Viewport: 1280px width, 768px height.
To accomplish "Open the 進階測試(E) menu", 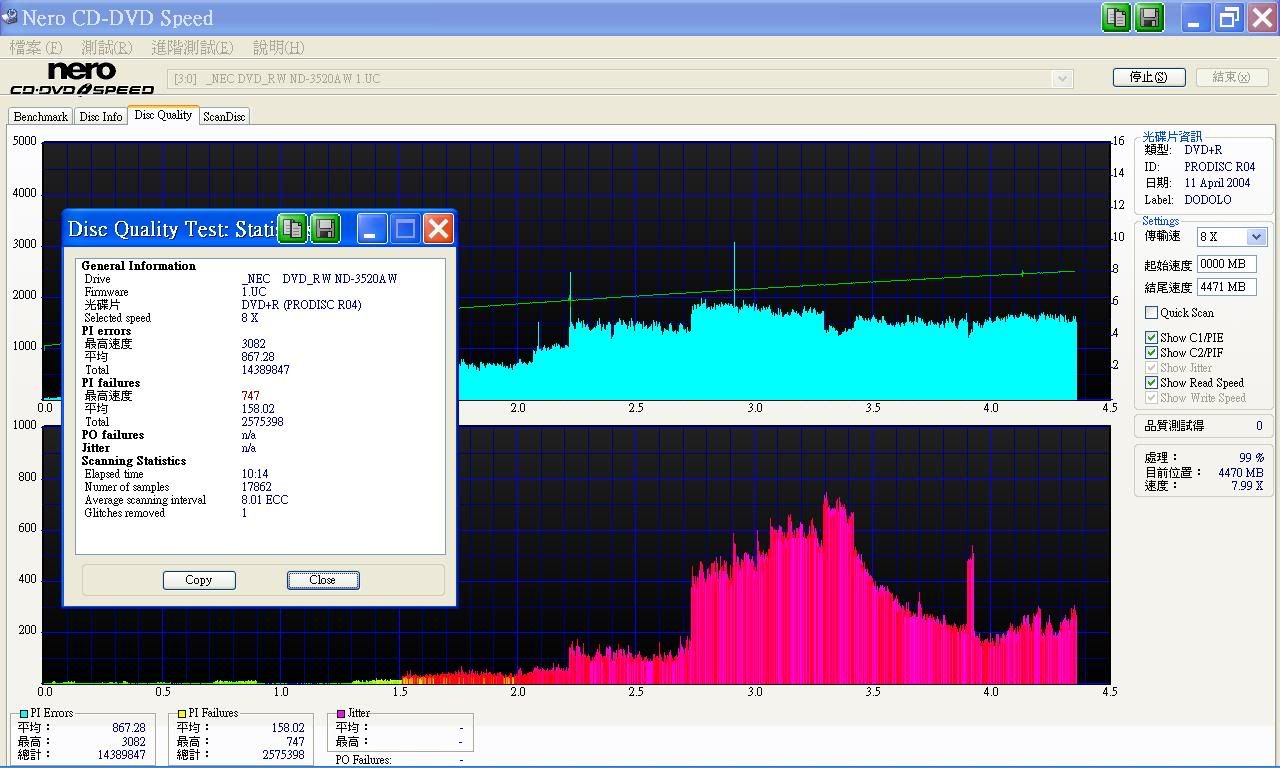I will [x=192, y=48].
